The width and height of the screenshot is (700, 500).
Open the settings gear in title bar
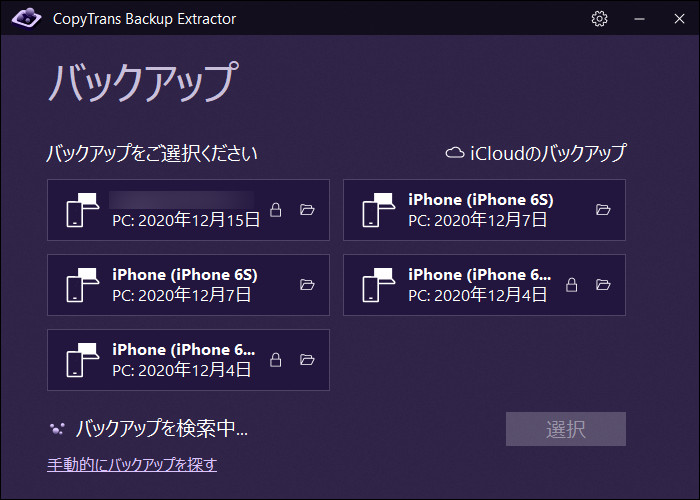[599, 19]
